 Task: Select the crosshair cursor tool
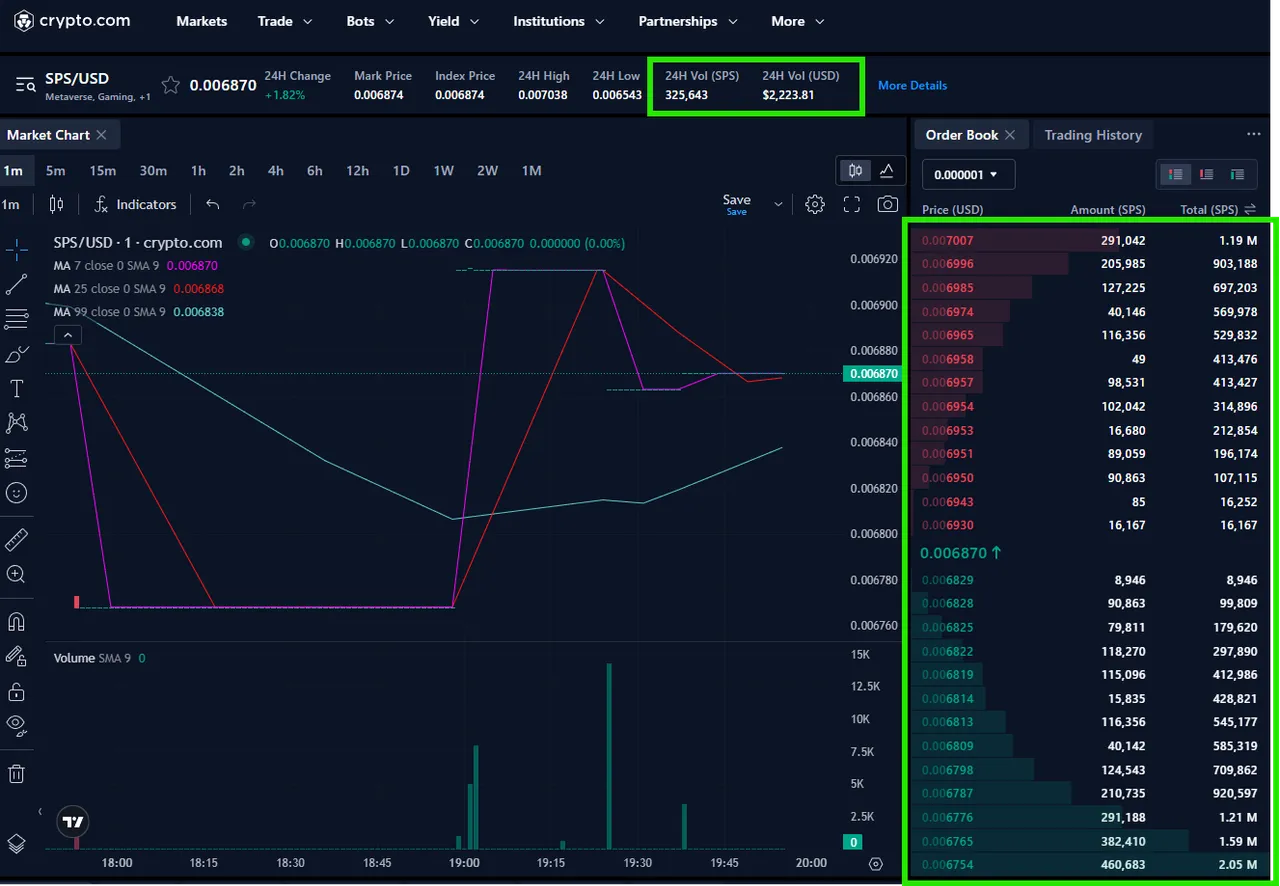pyautogui.click(x=16, y=250)
